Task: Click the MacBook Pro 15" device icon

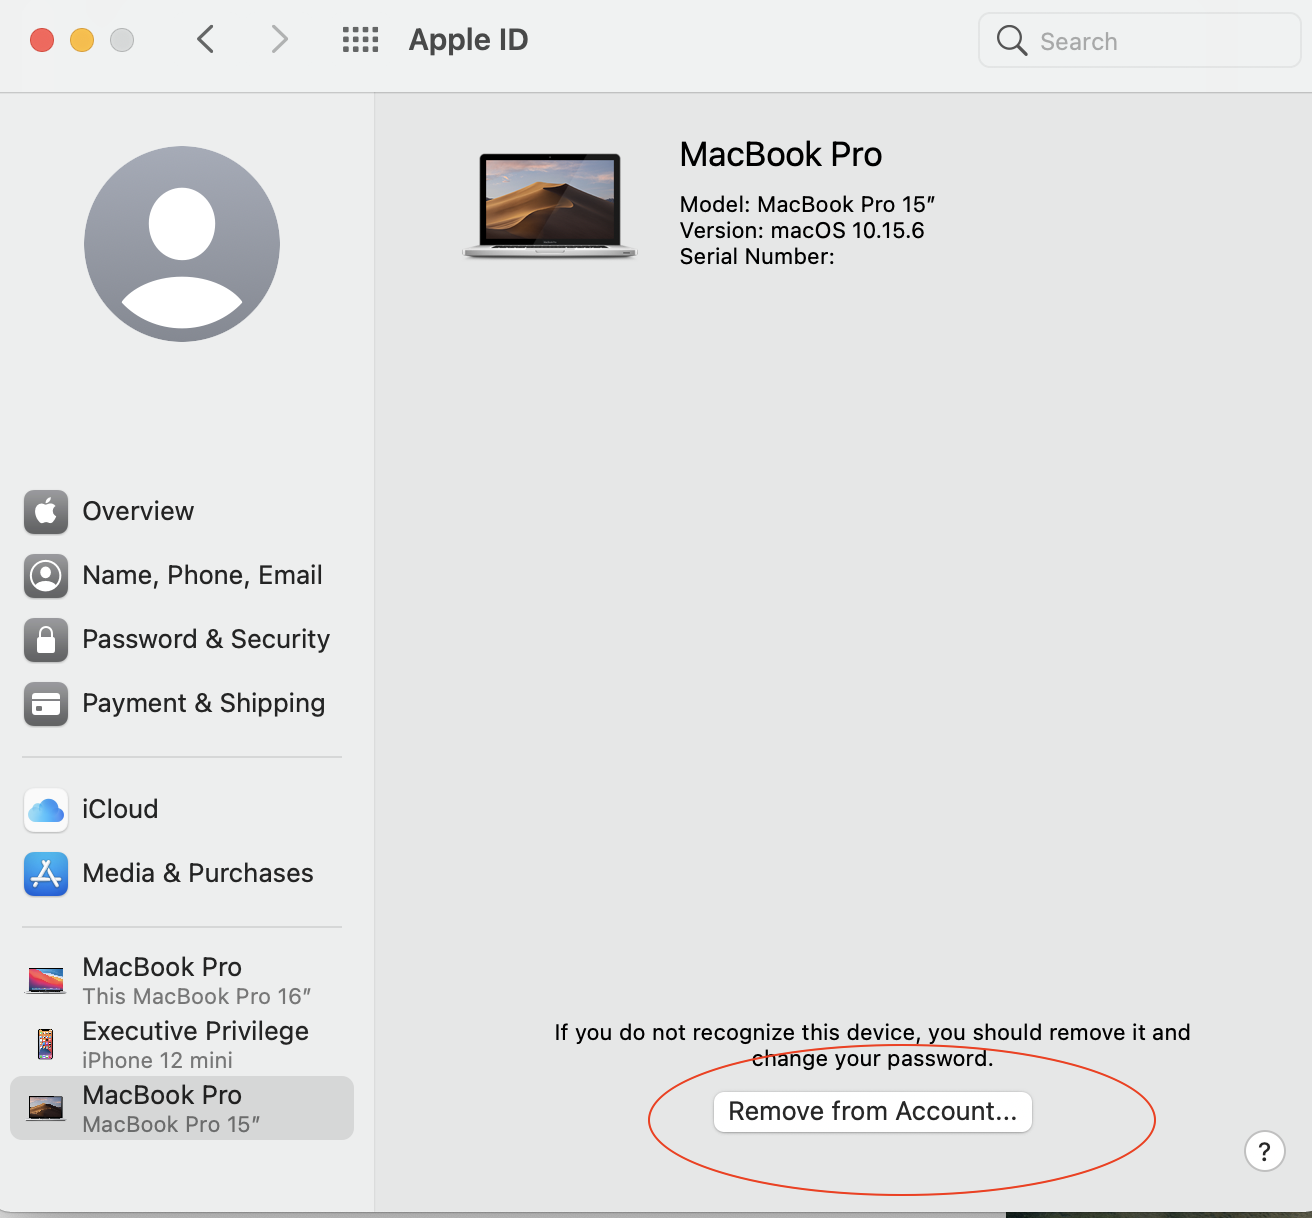Action: pos(46,1108)
